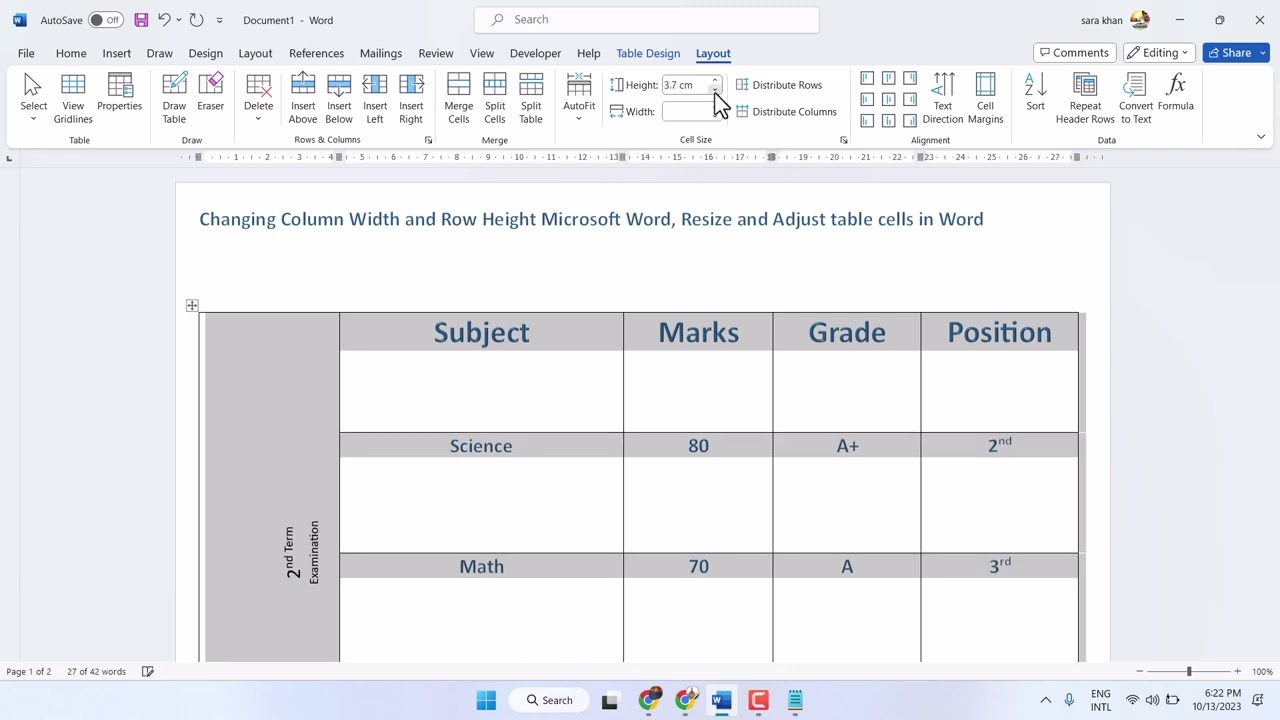1280x720 pixels.
Task: Go to the Table Design tab
Action: tap(648, 53)
